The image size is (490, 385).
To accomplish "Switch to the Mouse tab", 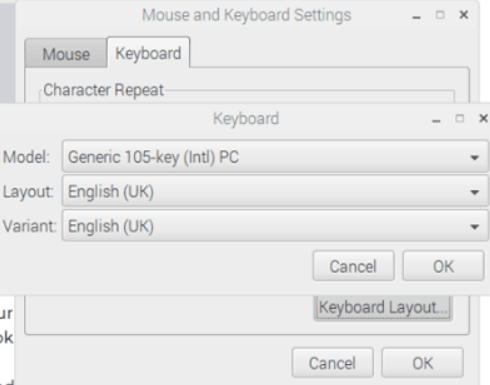I will [66, 54].
